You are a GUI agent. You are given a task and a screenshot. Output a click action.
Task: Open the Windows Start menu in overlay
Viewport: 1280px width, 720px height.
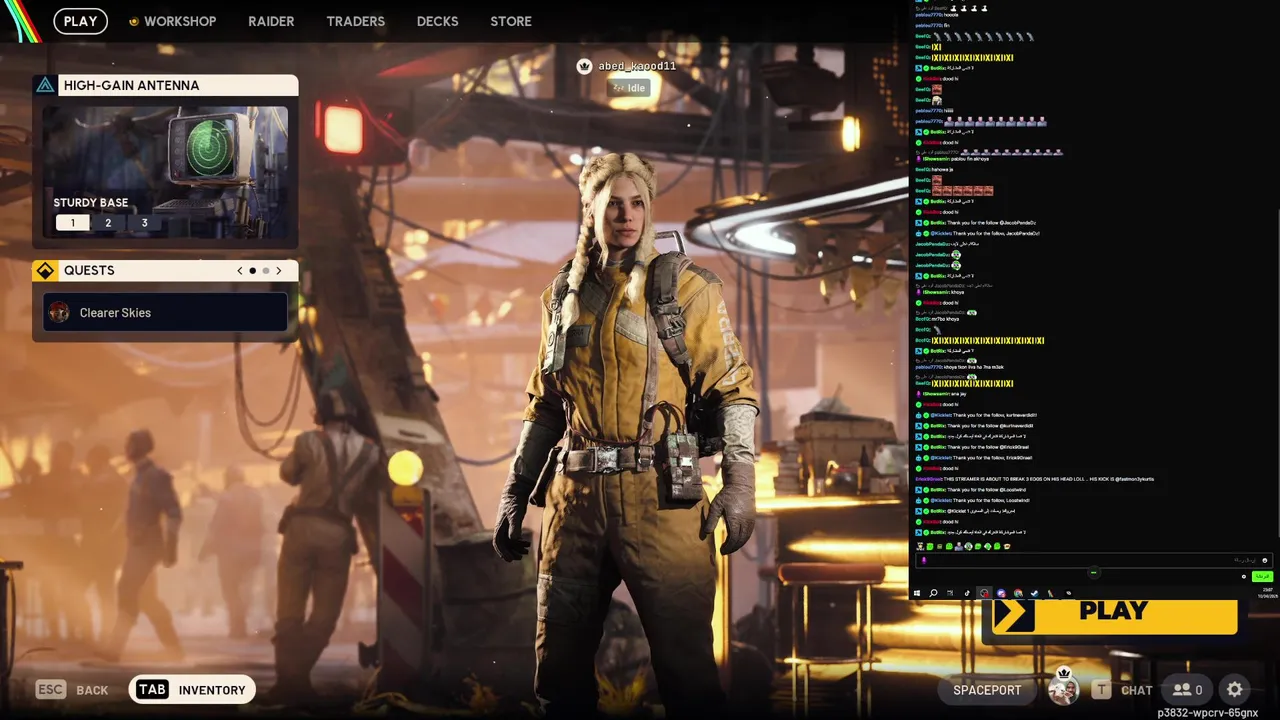[917, 593]
